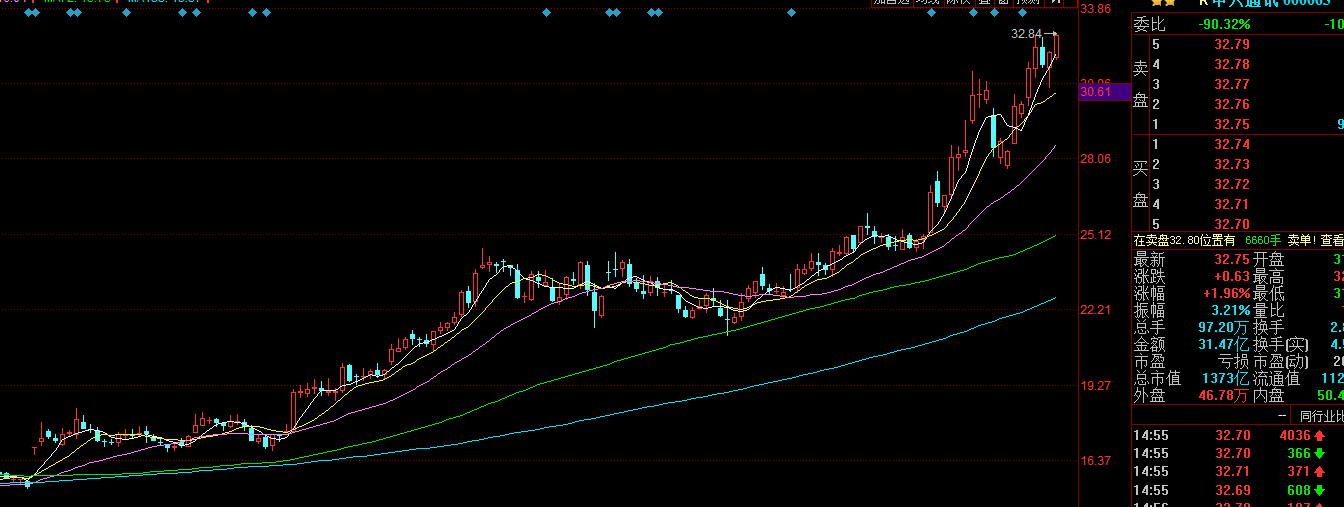The height and width of the screenshot is (507, 1344).
Task: Select sell level 2 price 32.76
Action: tap(1232, 104)
